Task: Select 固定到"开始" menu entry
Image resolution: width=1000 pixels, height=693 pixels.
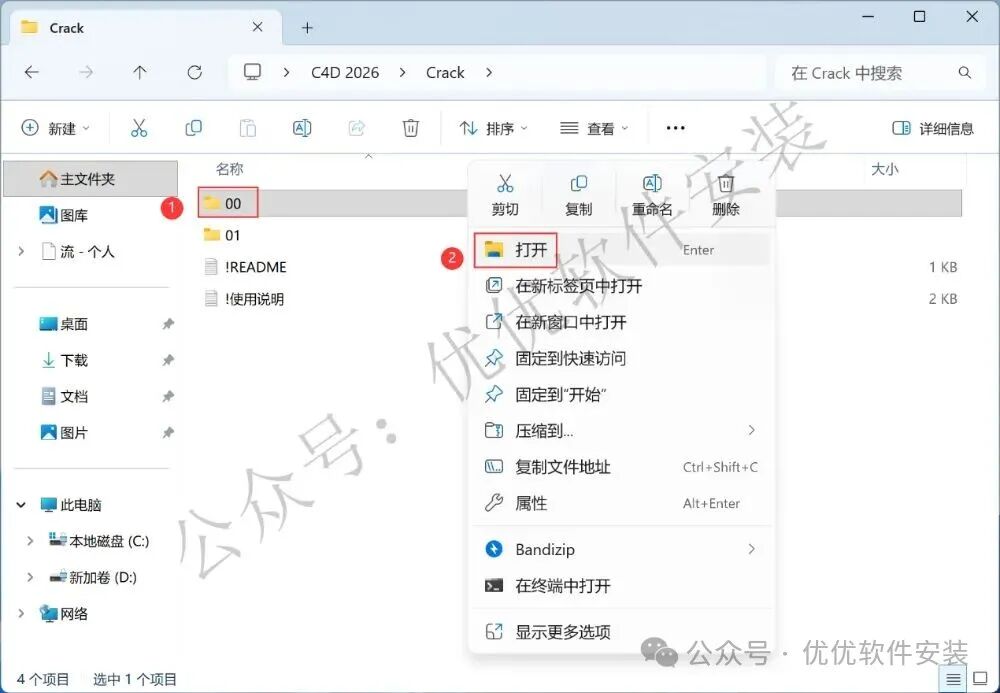Action: click(x=622, y=395)
